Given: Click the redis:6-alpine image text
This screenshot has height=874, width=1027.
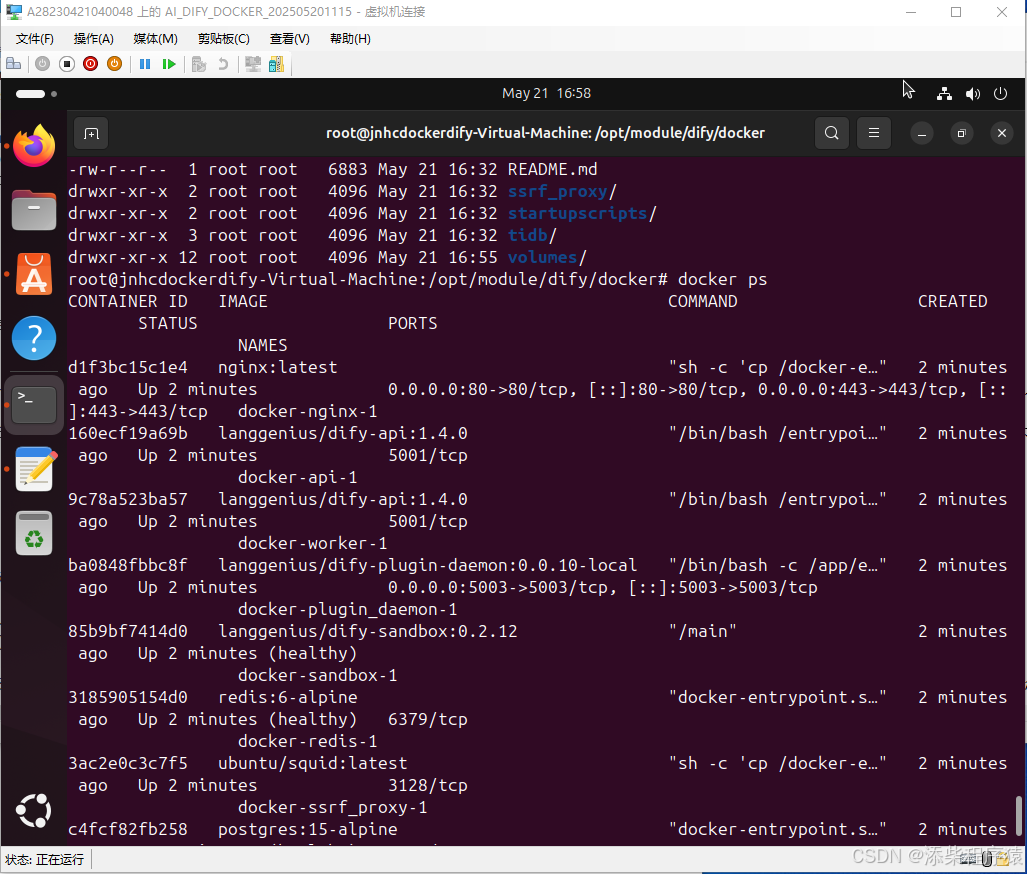Looking at the screenshot, I should tap(288, 697).
